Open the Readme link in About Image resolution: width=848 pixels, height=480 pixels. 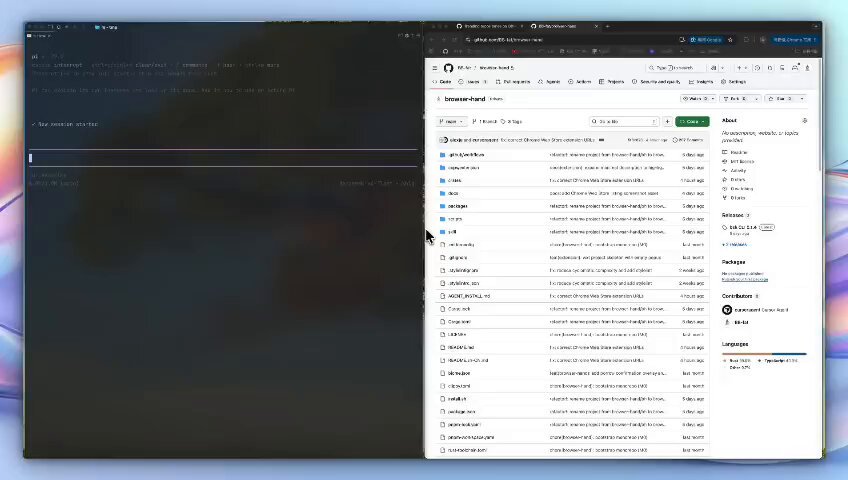click(x=735, y=152)
